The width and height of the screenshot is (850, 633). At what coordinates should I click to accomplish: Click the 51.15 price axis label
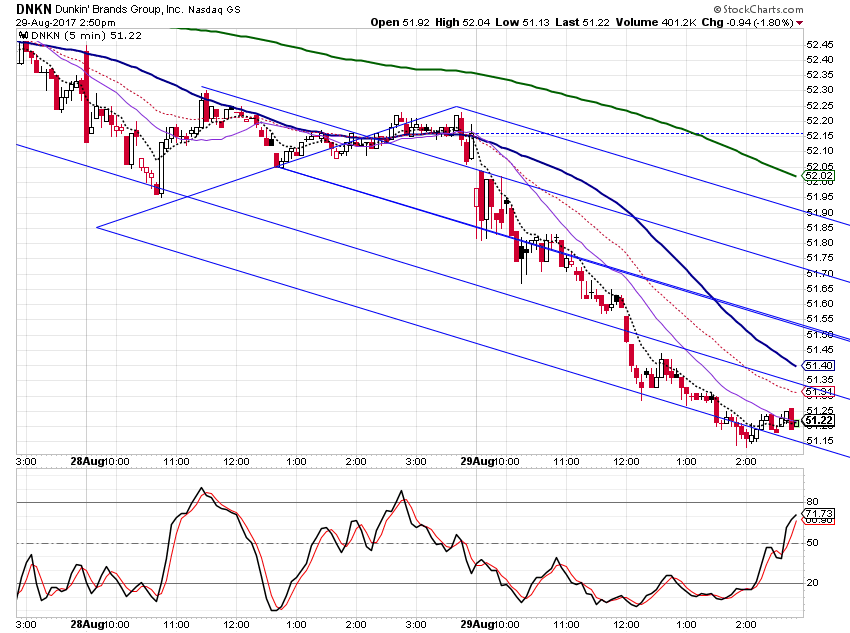[x=820, y=441]
